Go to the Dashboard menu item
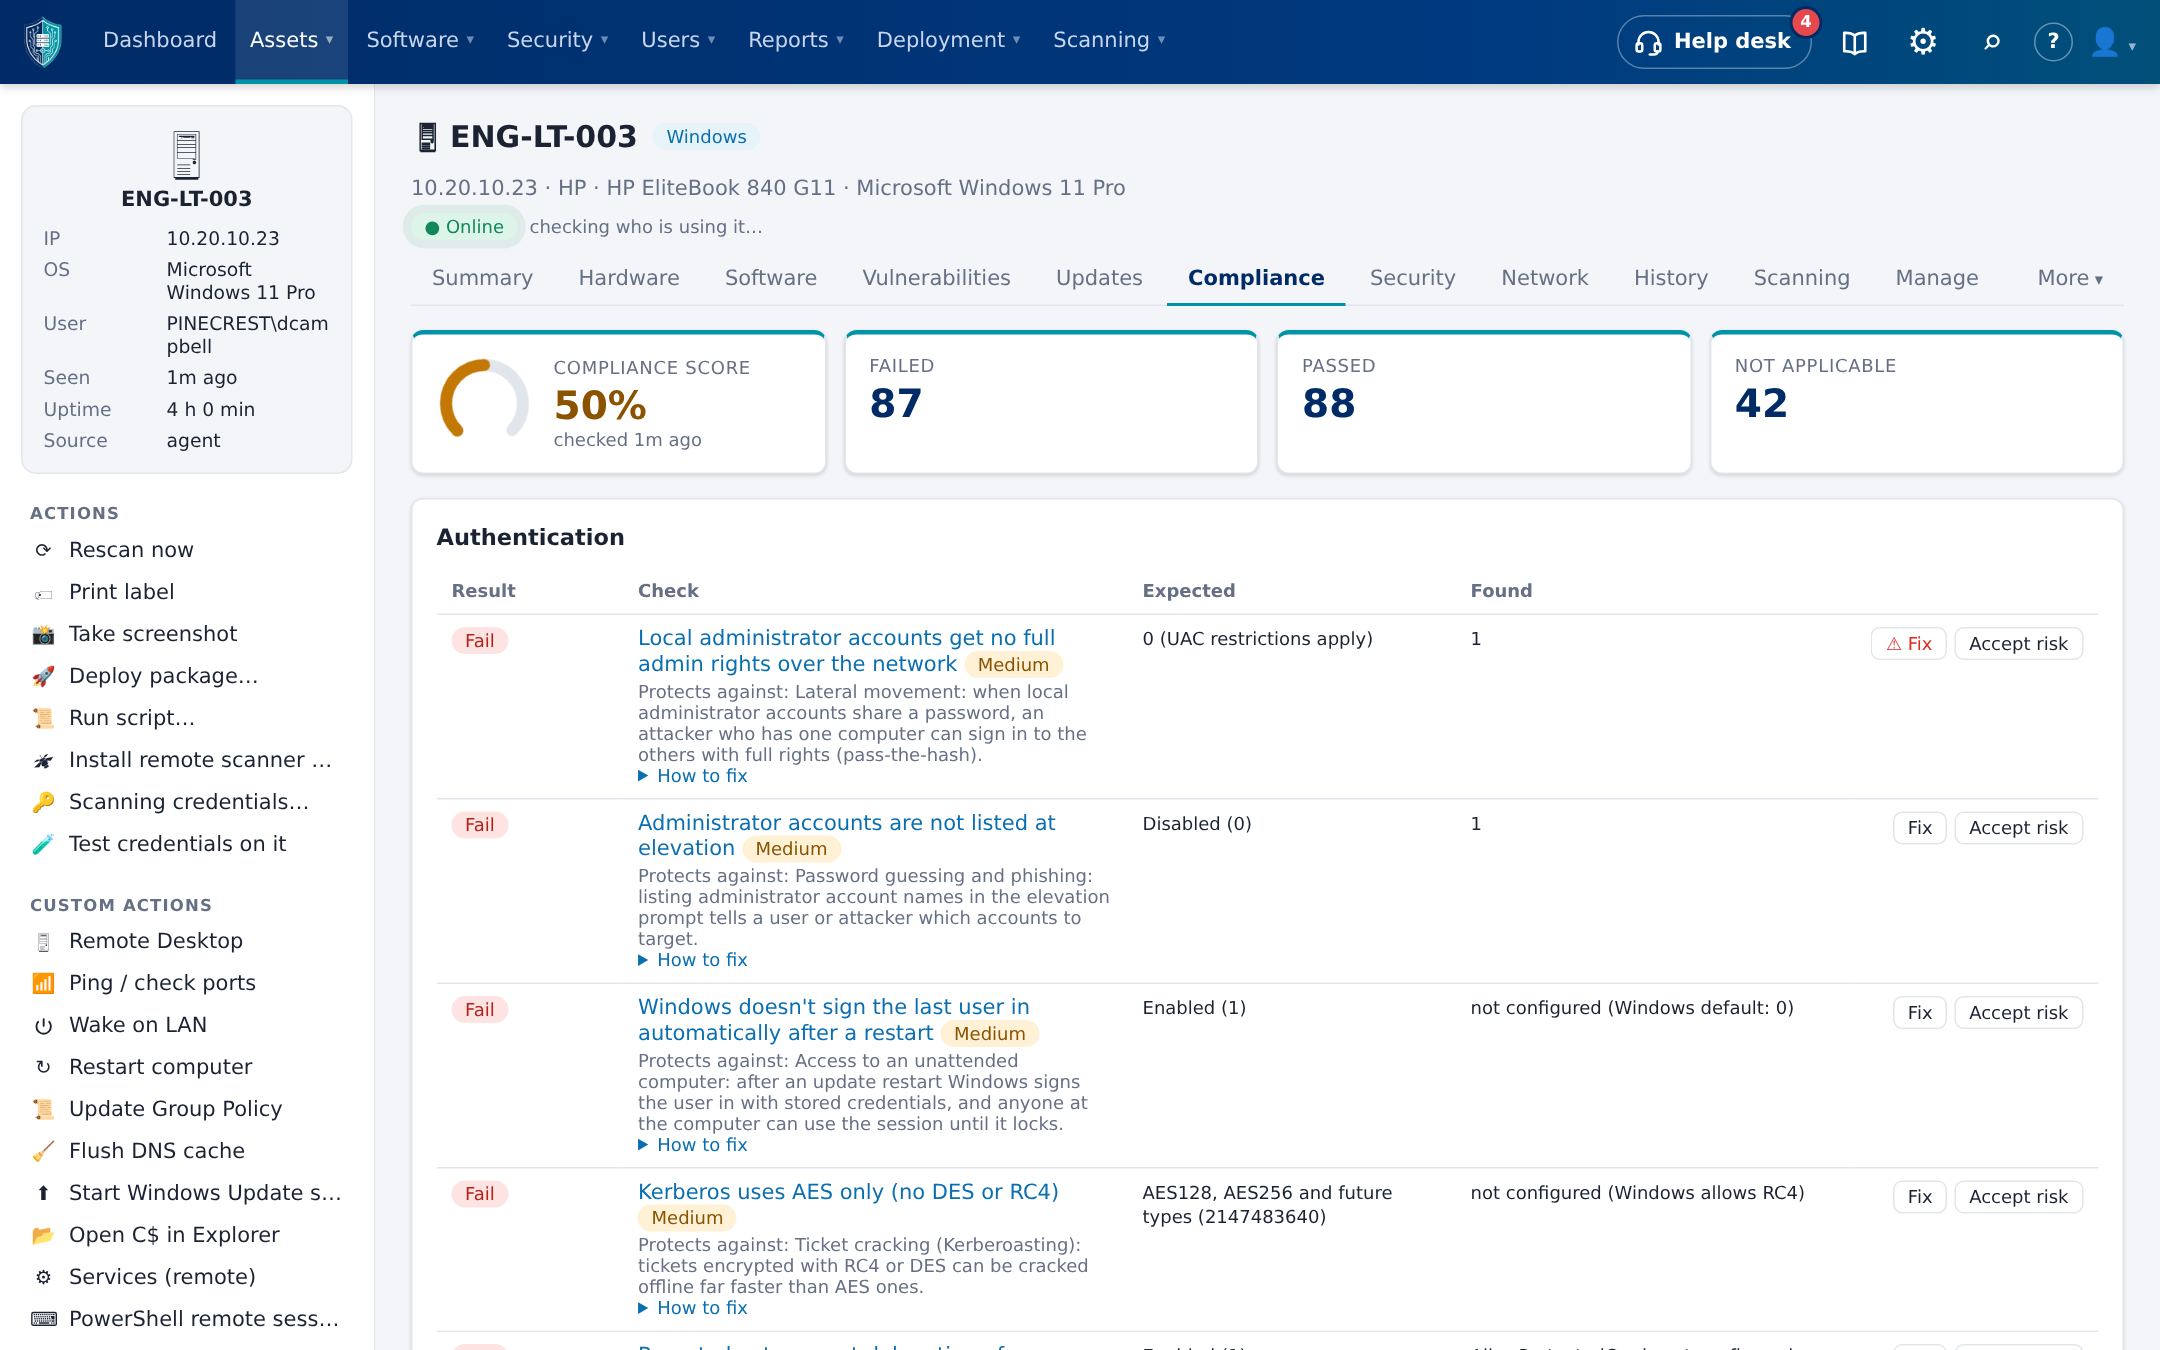The height and width of the screenshot is (1350, 2160). point(160,40)
